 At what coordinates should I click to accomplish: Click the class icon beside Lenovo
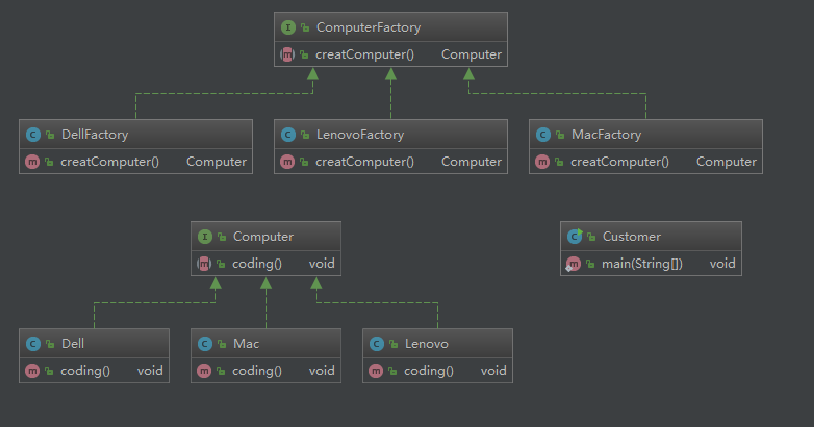(377, 344)
